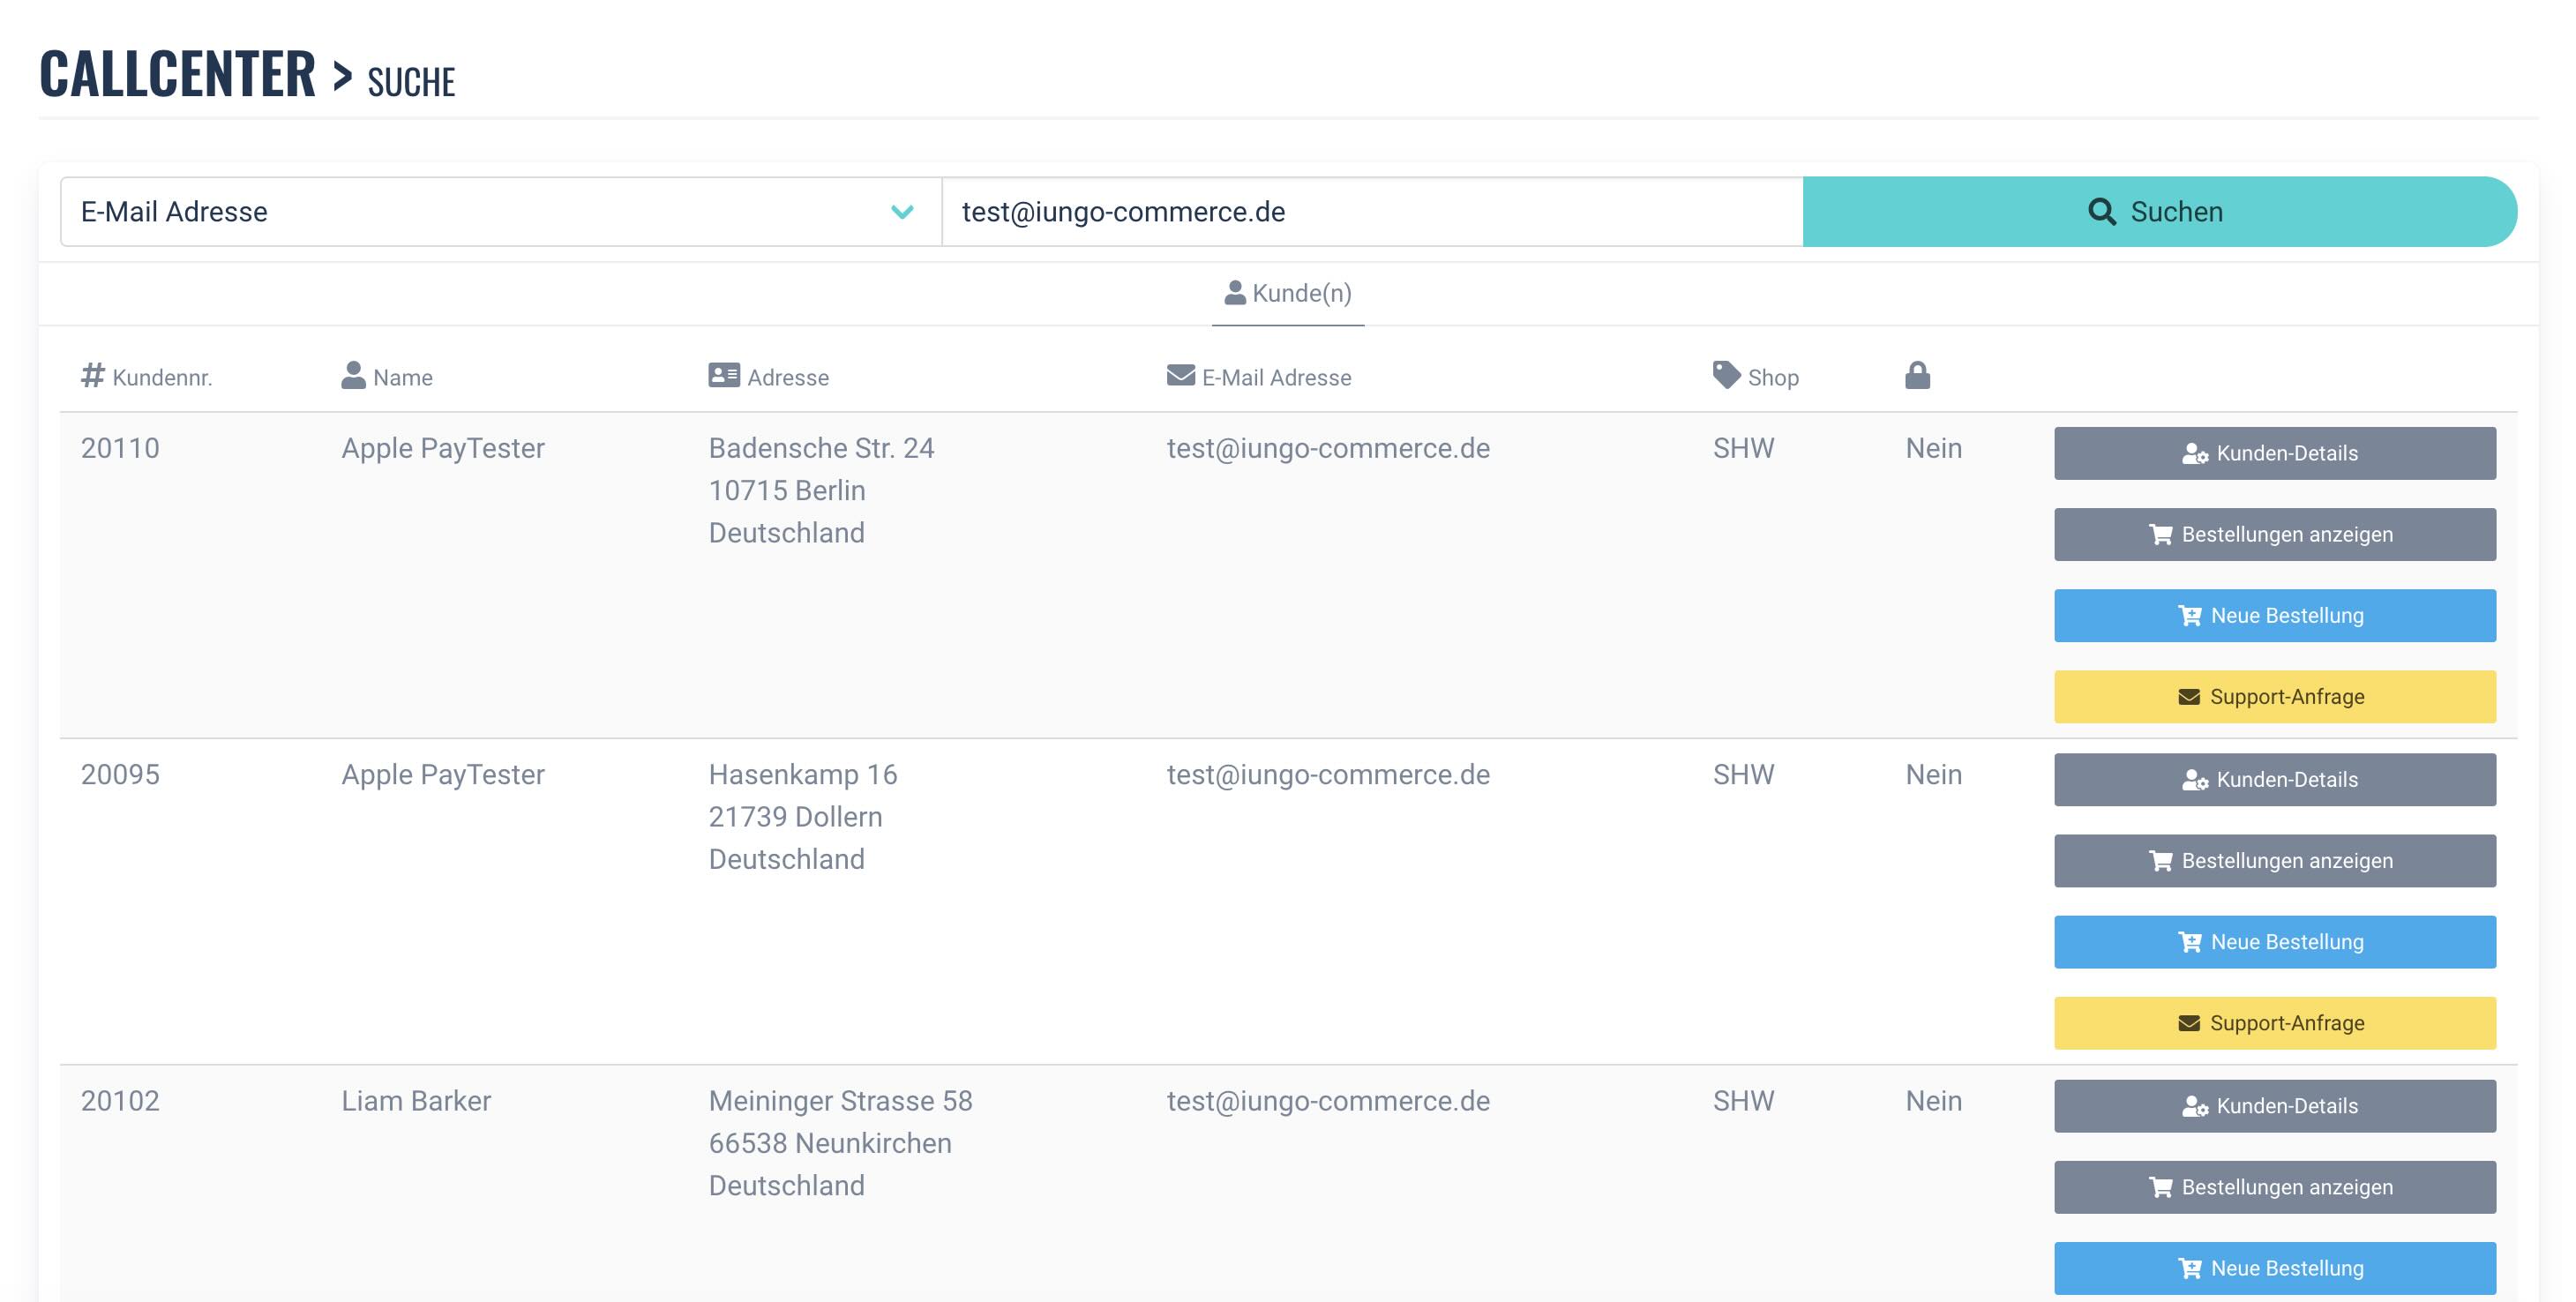Click the address card icon beside Adresse
The width and height of the screenshot is (2576, 1302).
[x=723, y=376]
